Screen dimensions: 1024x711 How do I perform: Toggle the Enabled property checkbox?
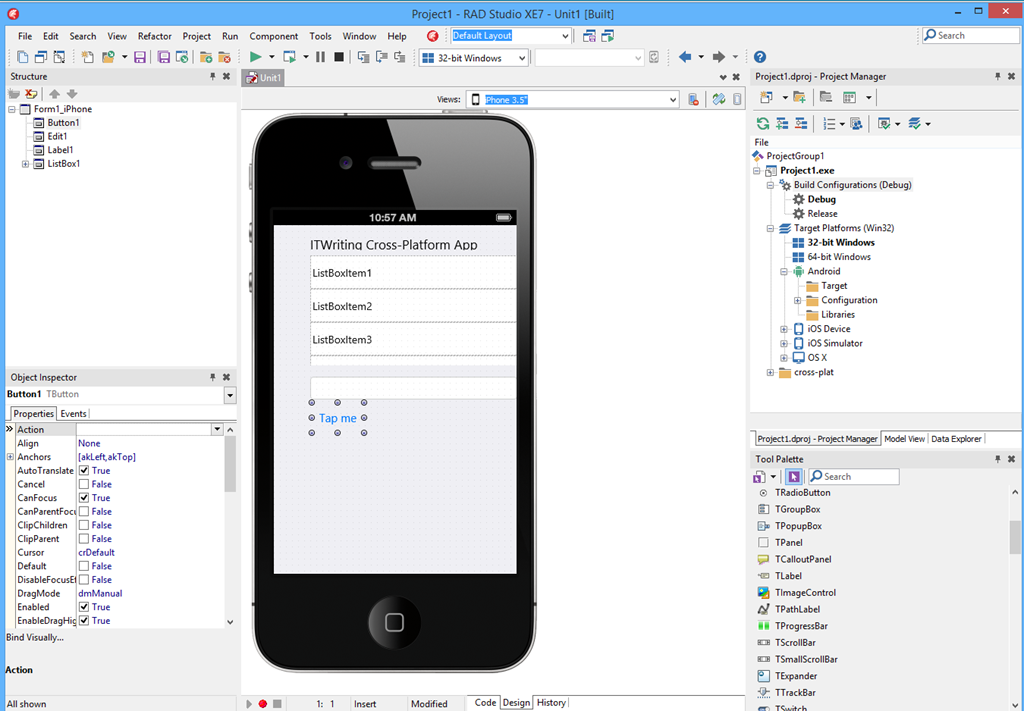(85, 607)
